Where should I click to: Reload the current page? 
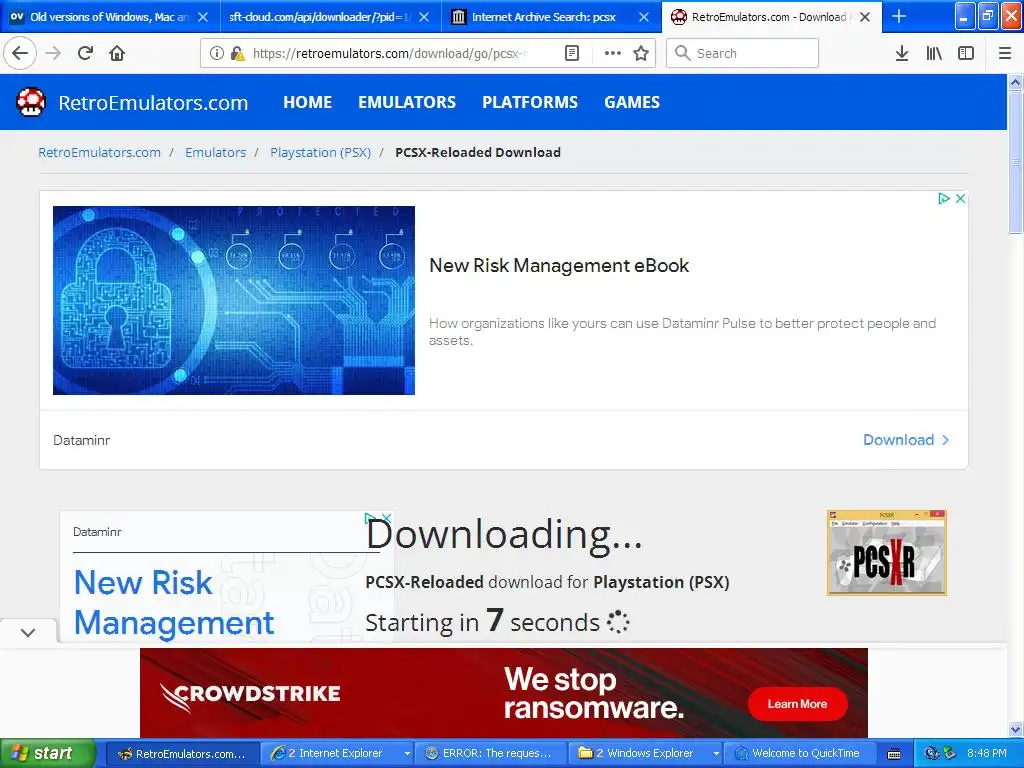[x=86, y=53]
